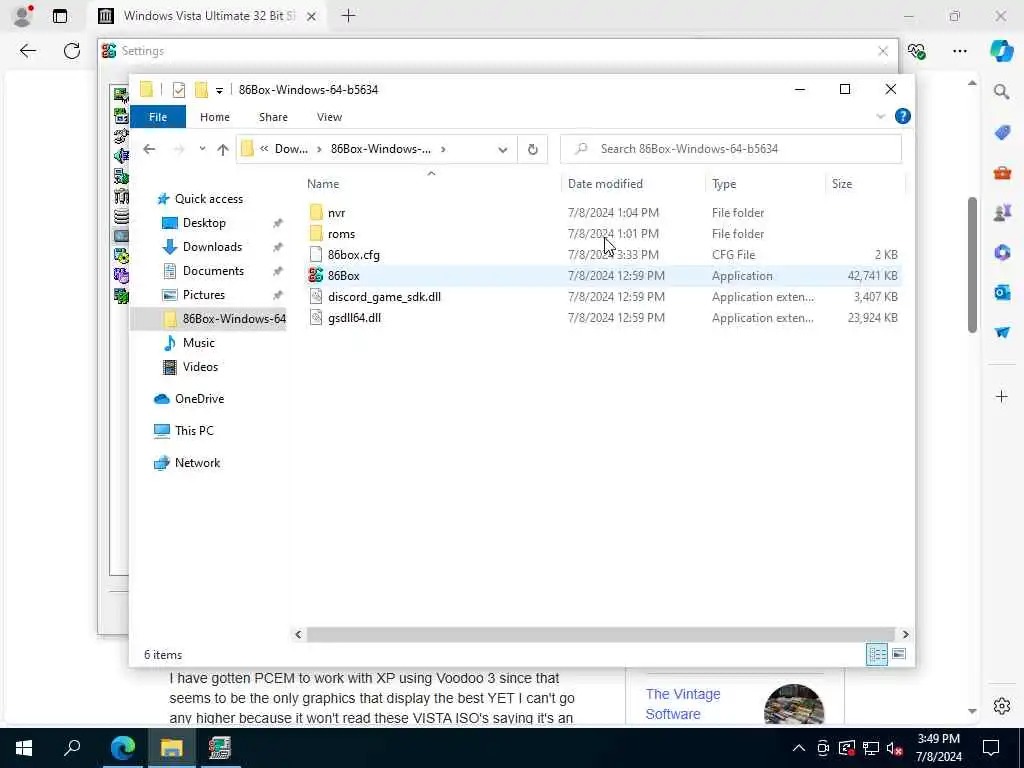Open the Home ribbon tab
The width and height of the screenshot is (1024, 768).
pyautogui.click(x=215, y=117)
